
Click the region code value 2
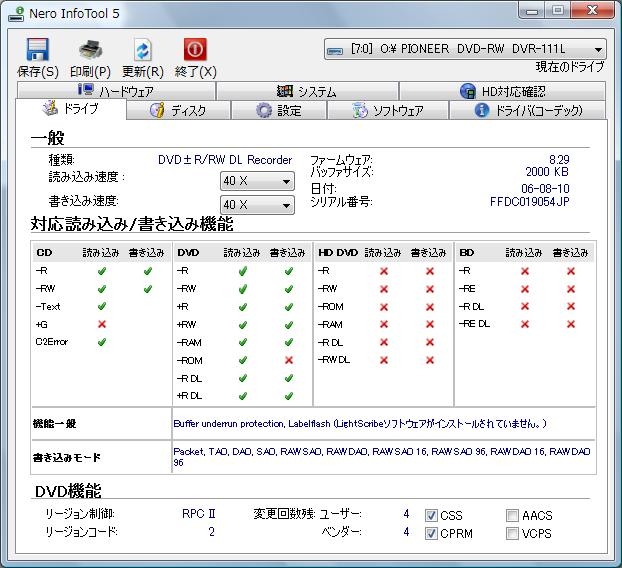pyautogui.click(x=211, y=532)
